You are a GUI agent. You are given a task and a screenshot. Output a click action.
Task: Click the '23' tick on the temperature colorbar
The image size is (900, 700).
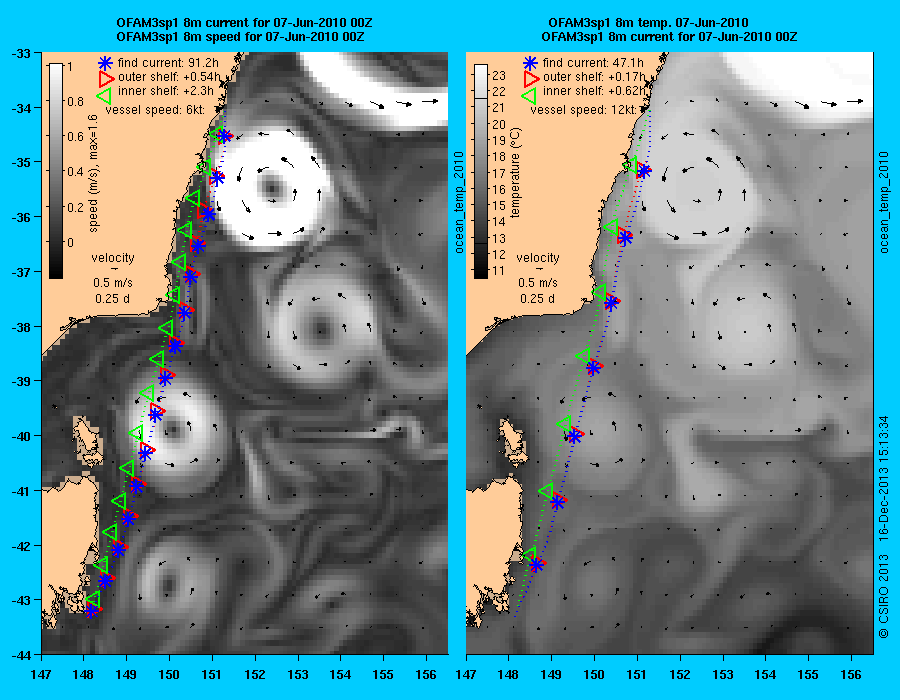pos(499,76)
